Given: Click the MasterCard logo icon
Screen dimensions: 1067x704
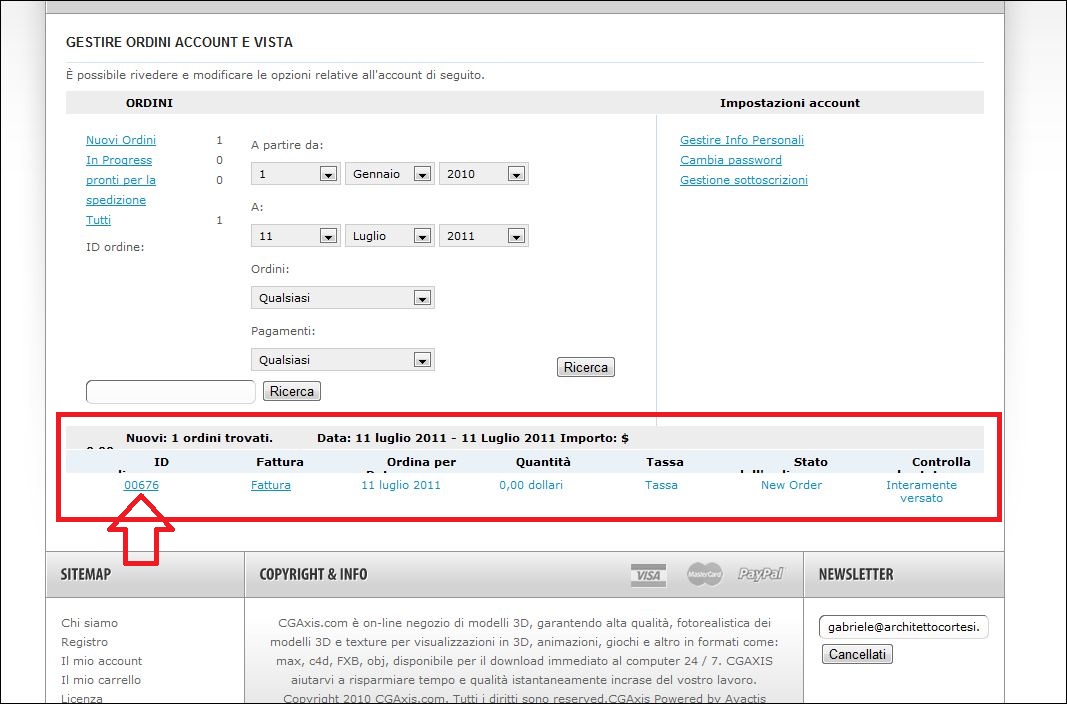Looking at the screenshot, I should tap(704, 574).
